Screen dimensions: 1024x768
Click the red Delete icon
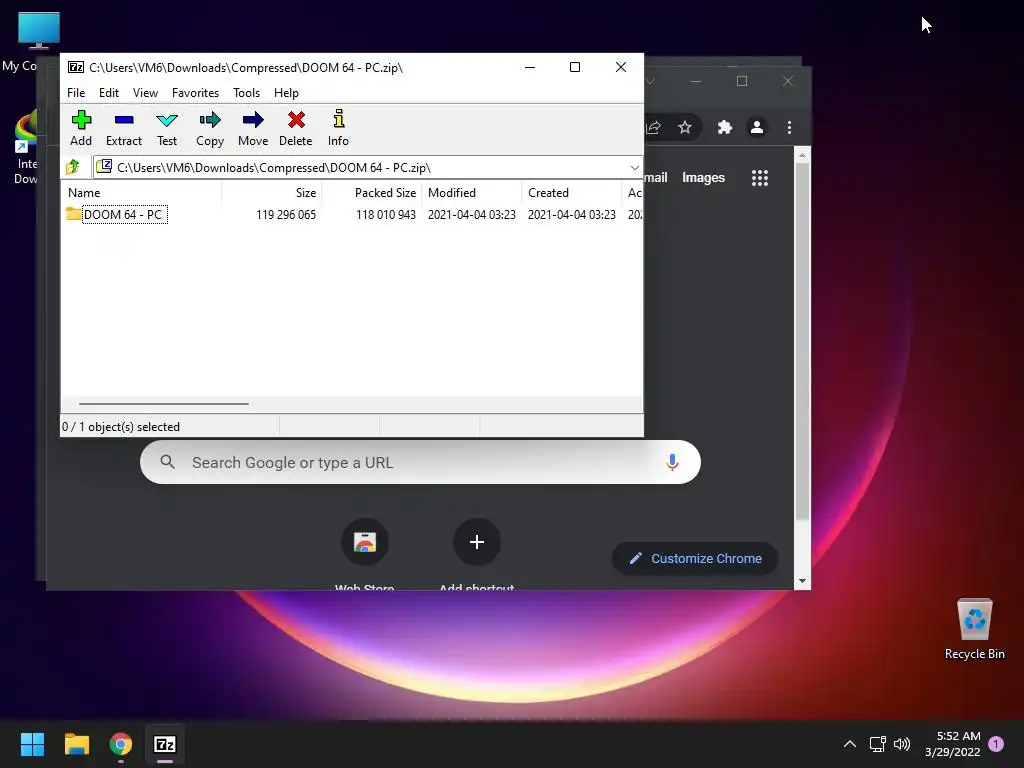pyautogui.click(x=295, y=128)
